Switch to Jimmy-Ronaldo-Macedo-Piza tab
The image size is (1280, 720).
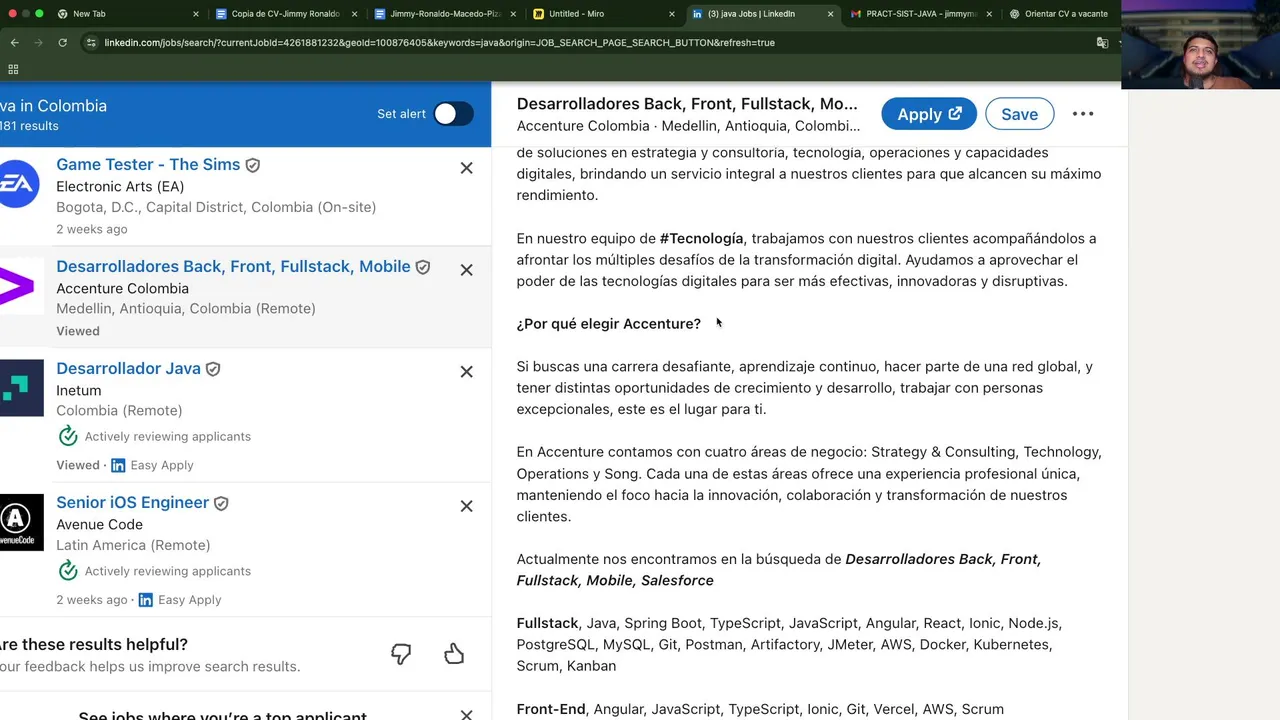[445, 14]
